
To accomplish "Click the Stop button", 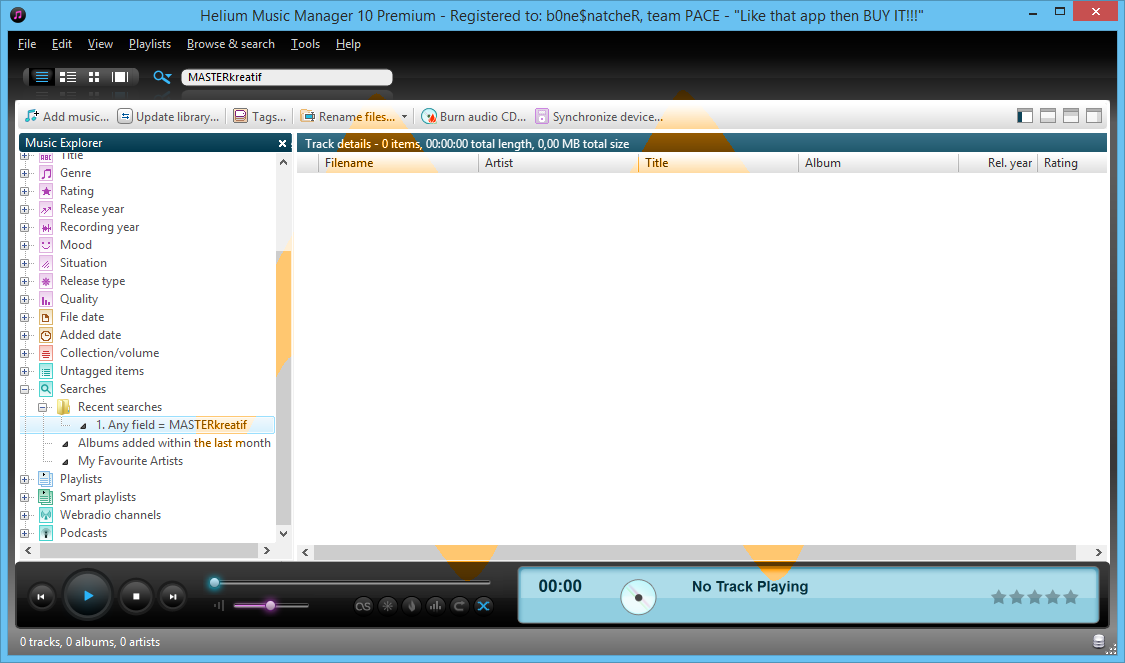I will coord(136,596).
